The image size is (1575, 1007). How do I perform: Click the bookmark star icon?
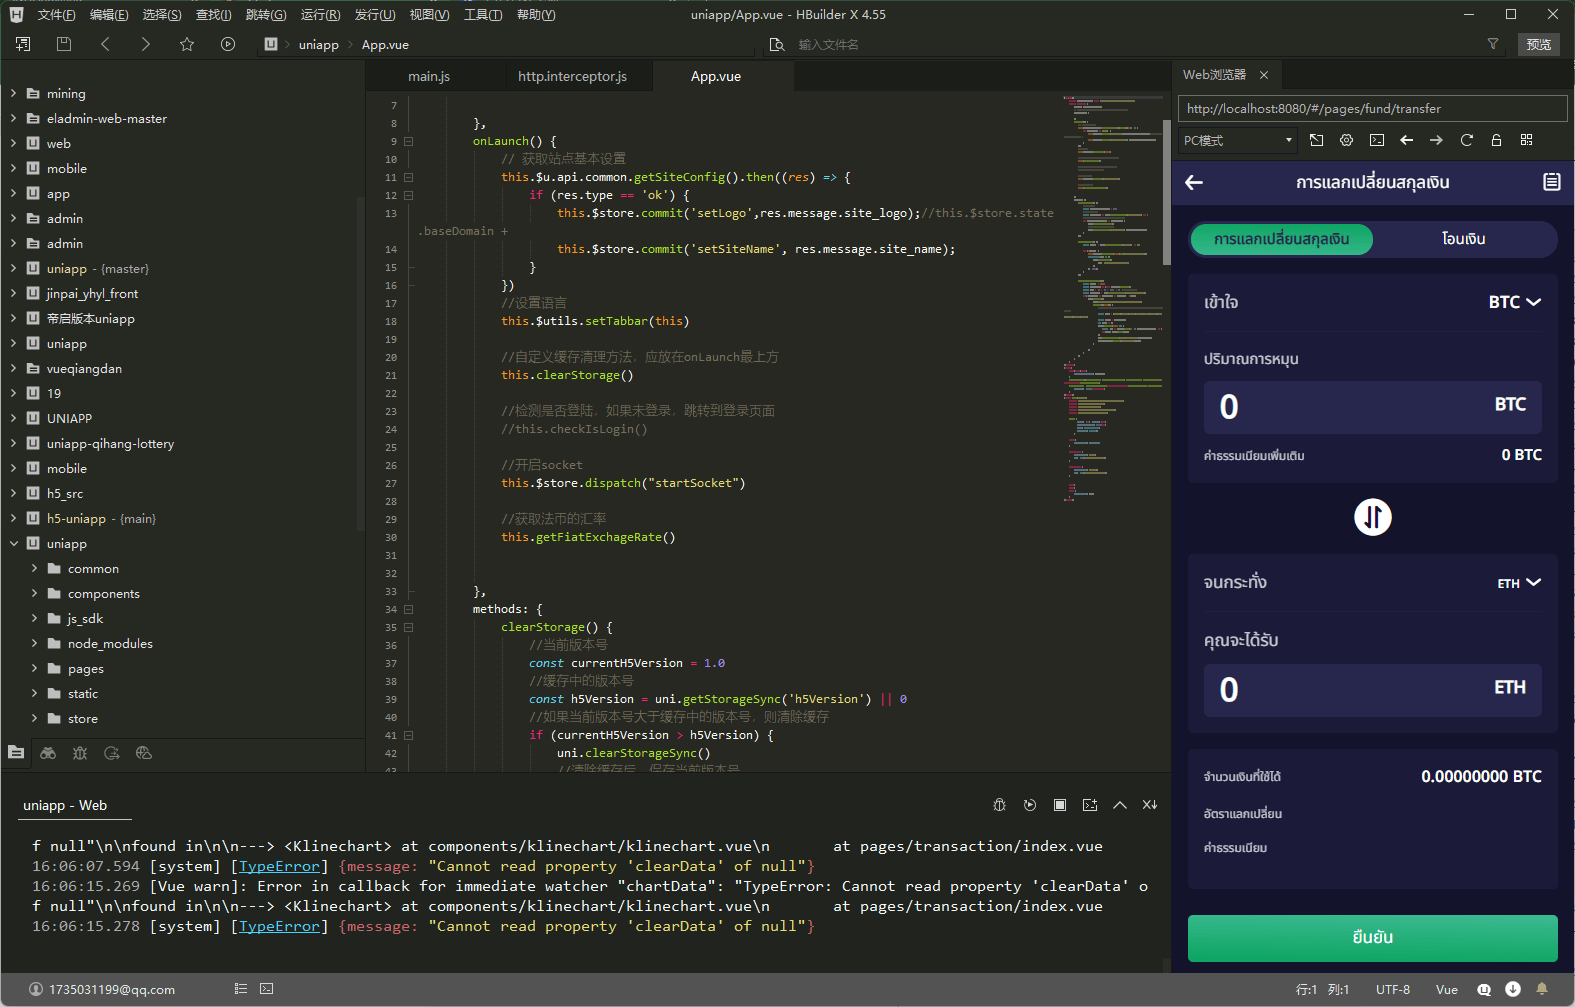[187, 44]
